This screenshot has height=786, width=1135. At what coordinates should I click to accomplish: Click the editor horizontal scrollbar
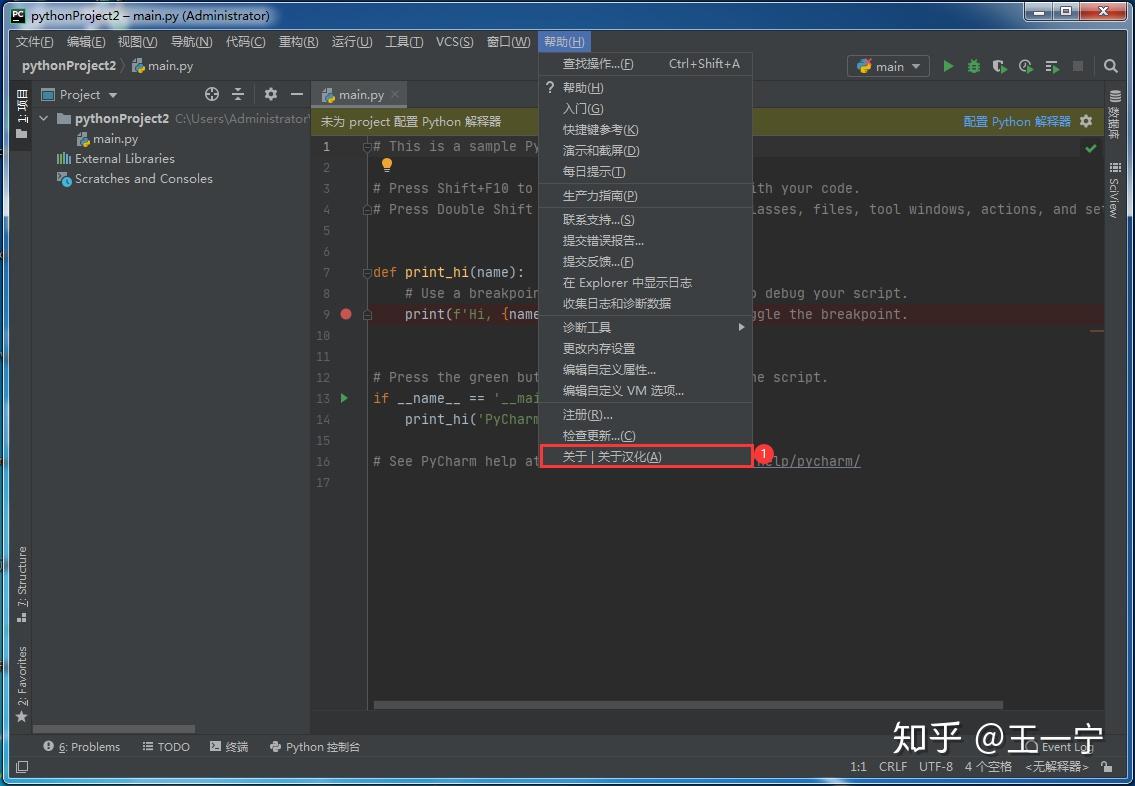[688, 705]
